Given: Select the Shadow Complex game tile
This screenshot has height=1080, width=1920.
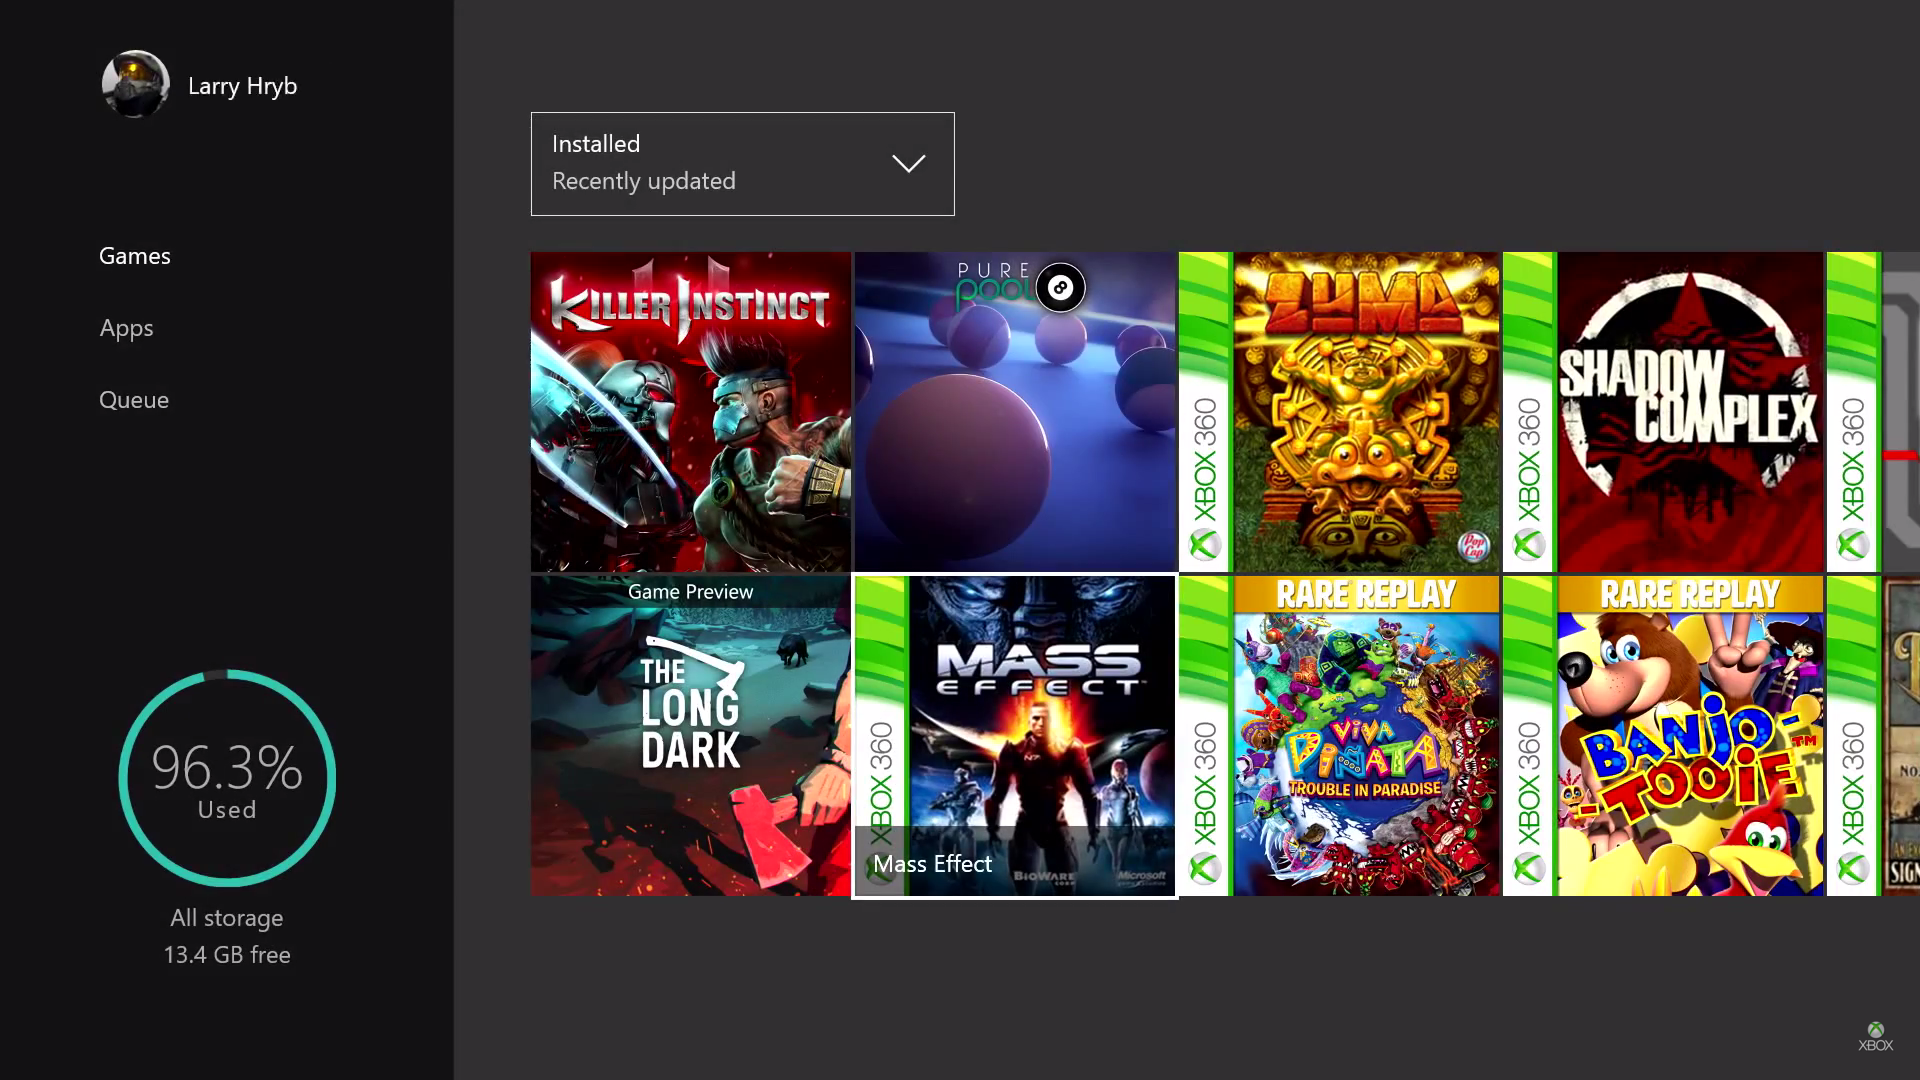Looking at the screenshot, I should tap(1663, 412).
